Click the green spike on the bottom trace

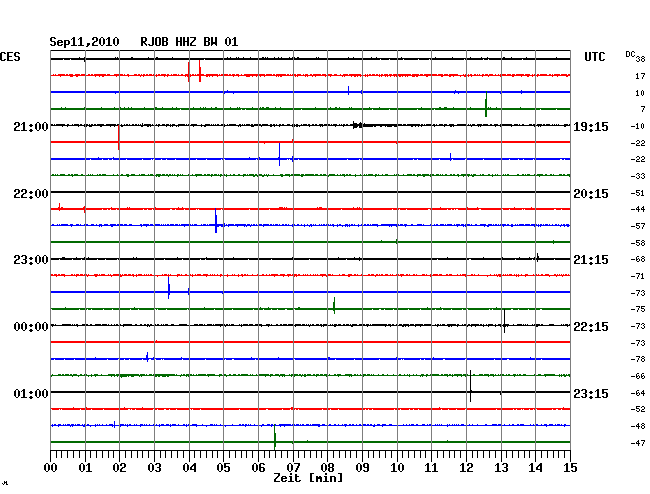274,437
